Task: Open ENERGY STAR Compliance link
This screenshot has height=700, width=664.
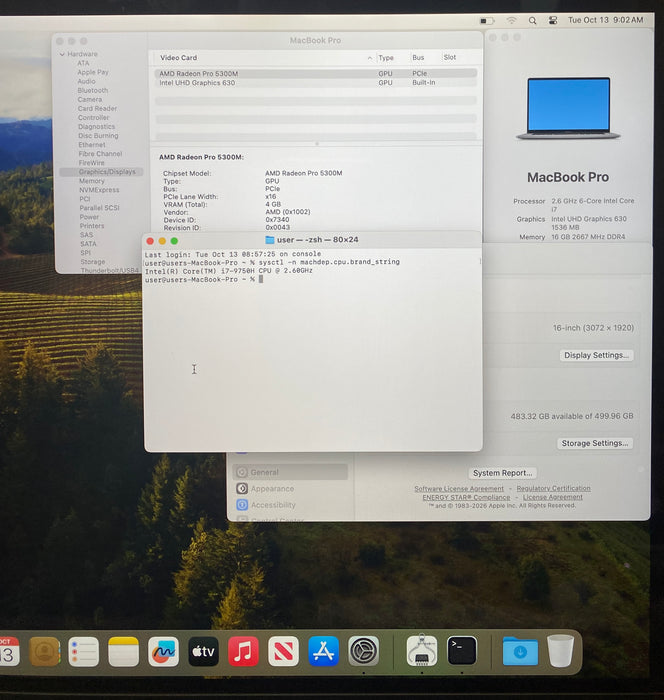Action: [x=466, y=497]
